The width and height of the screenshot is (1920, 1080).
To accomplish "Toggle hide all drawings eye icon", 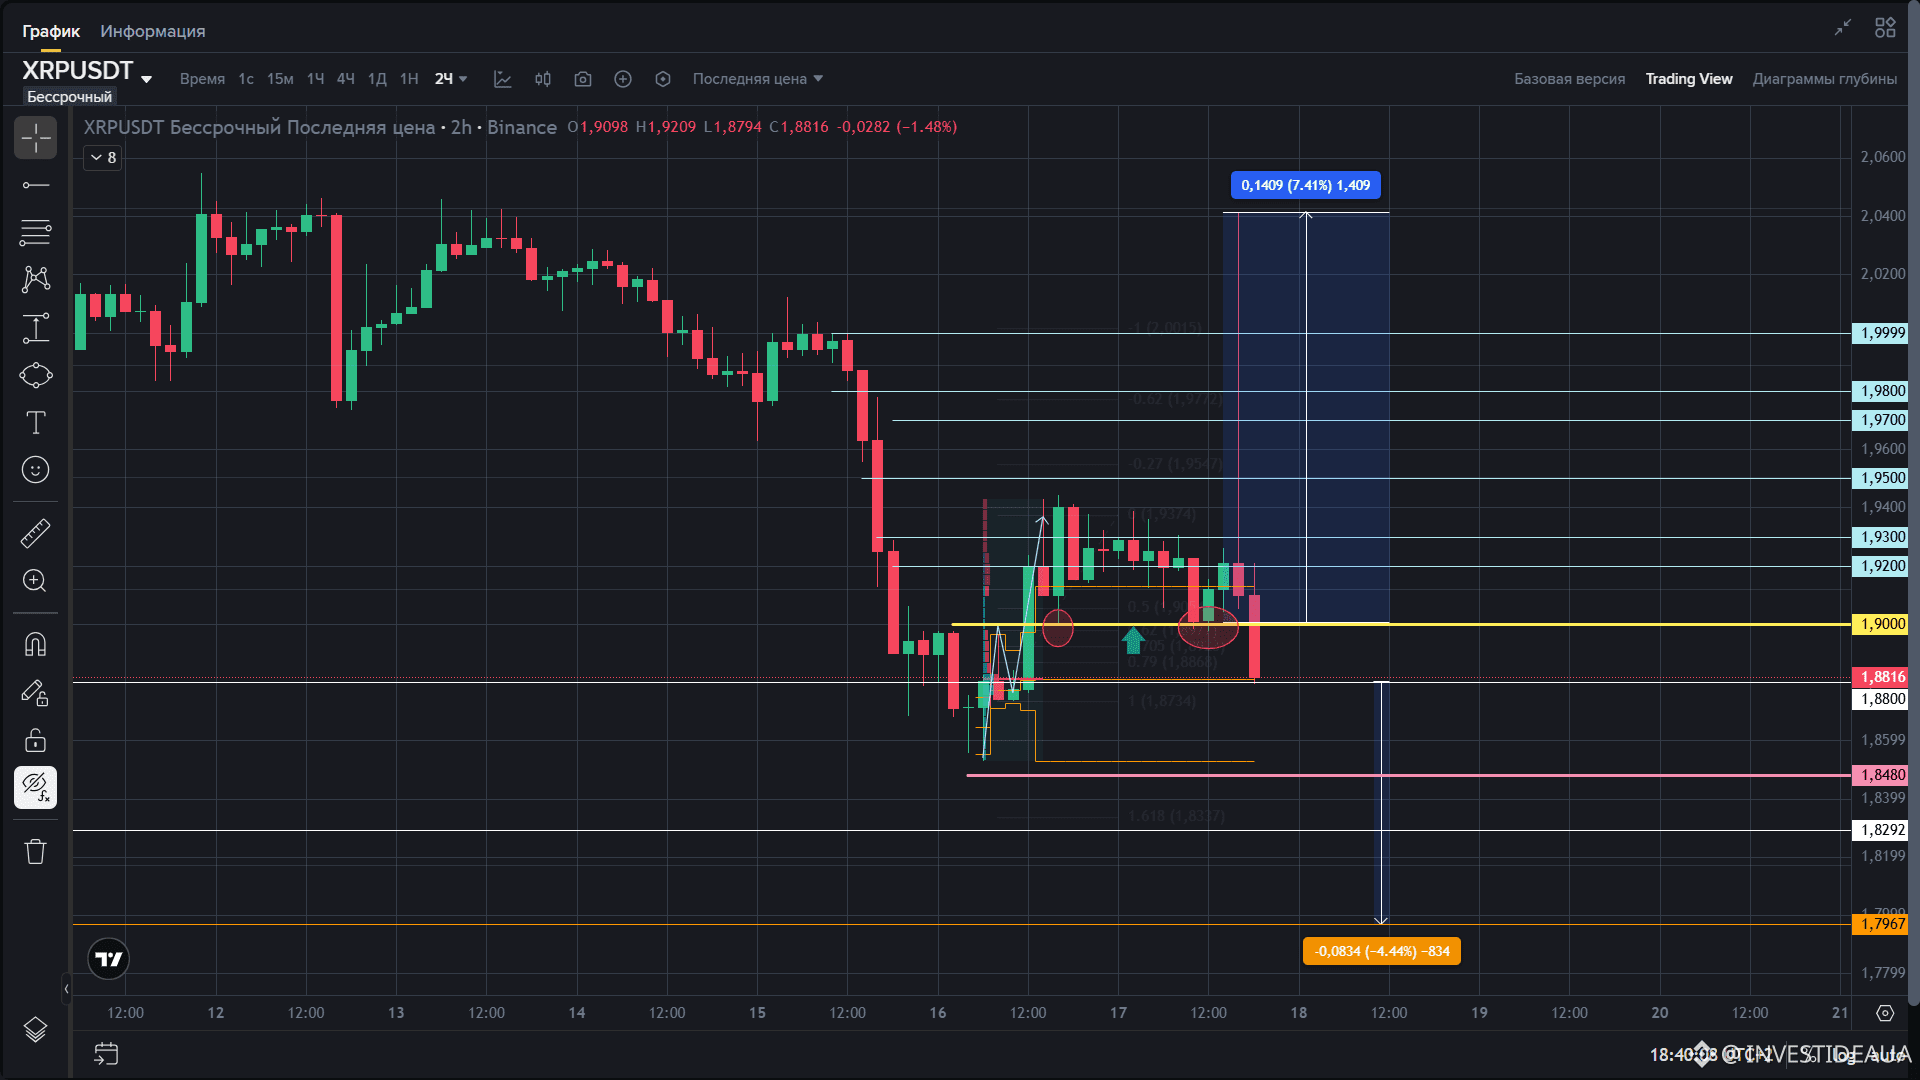I will pos(35,788).
